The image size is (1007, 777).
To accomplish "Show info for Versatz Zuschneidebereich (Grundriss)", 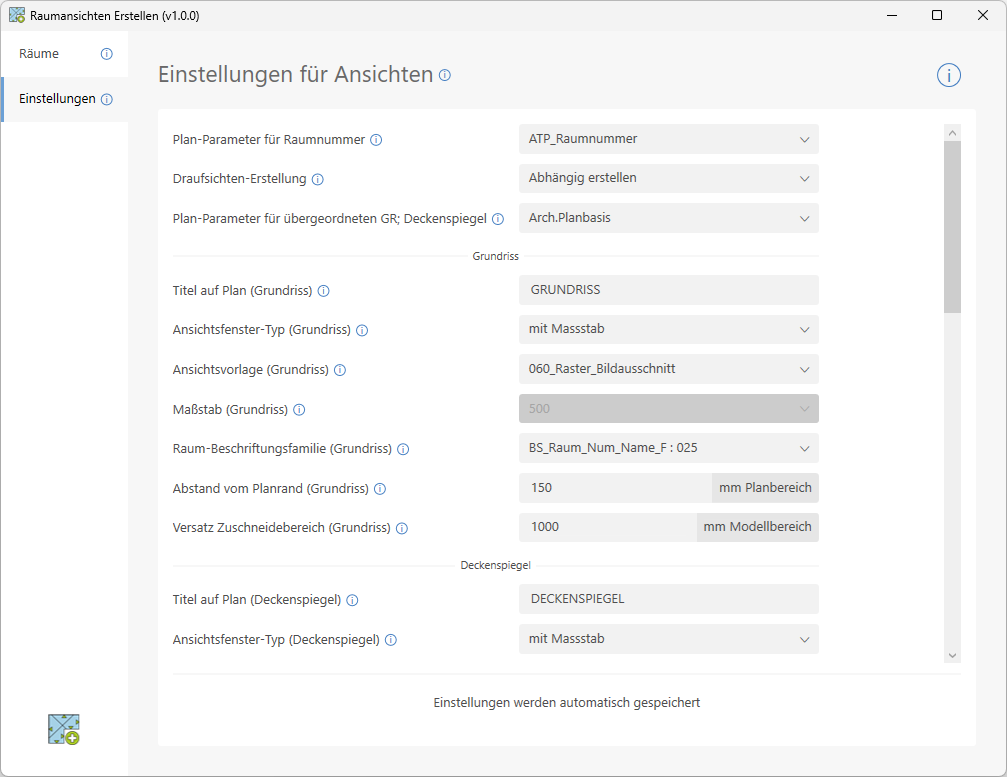I will point(401,528).
